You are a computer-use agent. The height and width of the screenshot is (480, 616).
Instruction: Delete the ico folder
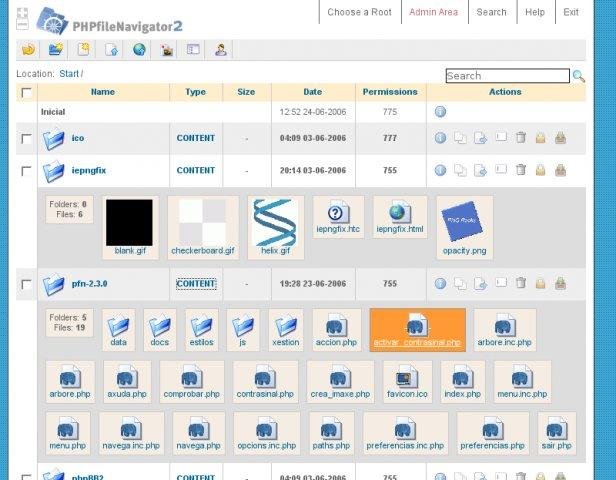521,137
